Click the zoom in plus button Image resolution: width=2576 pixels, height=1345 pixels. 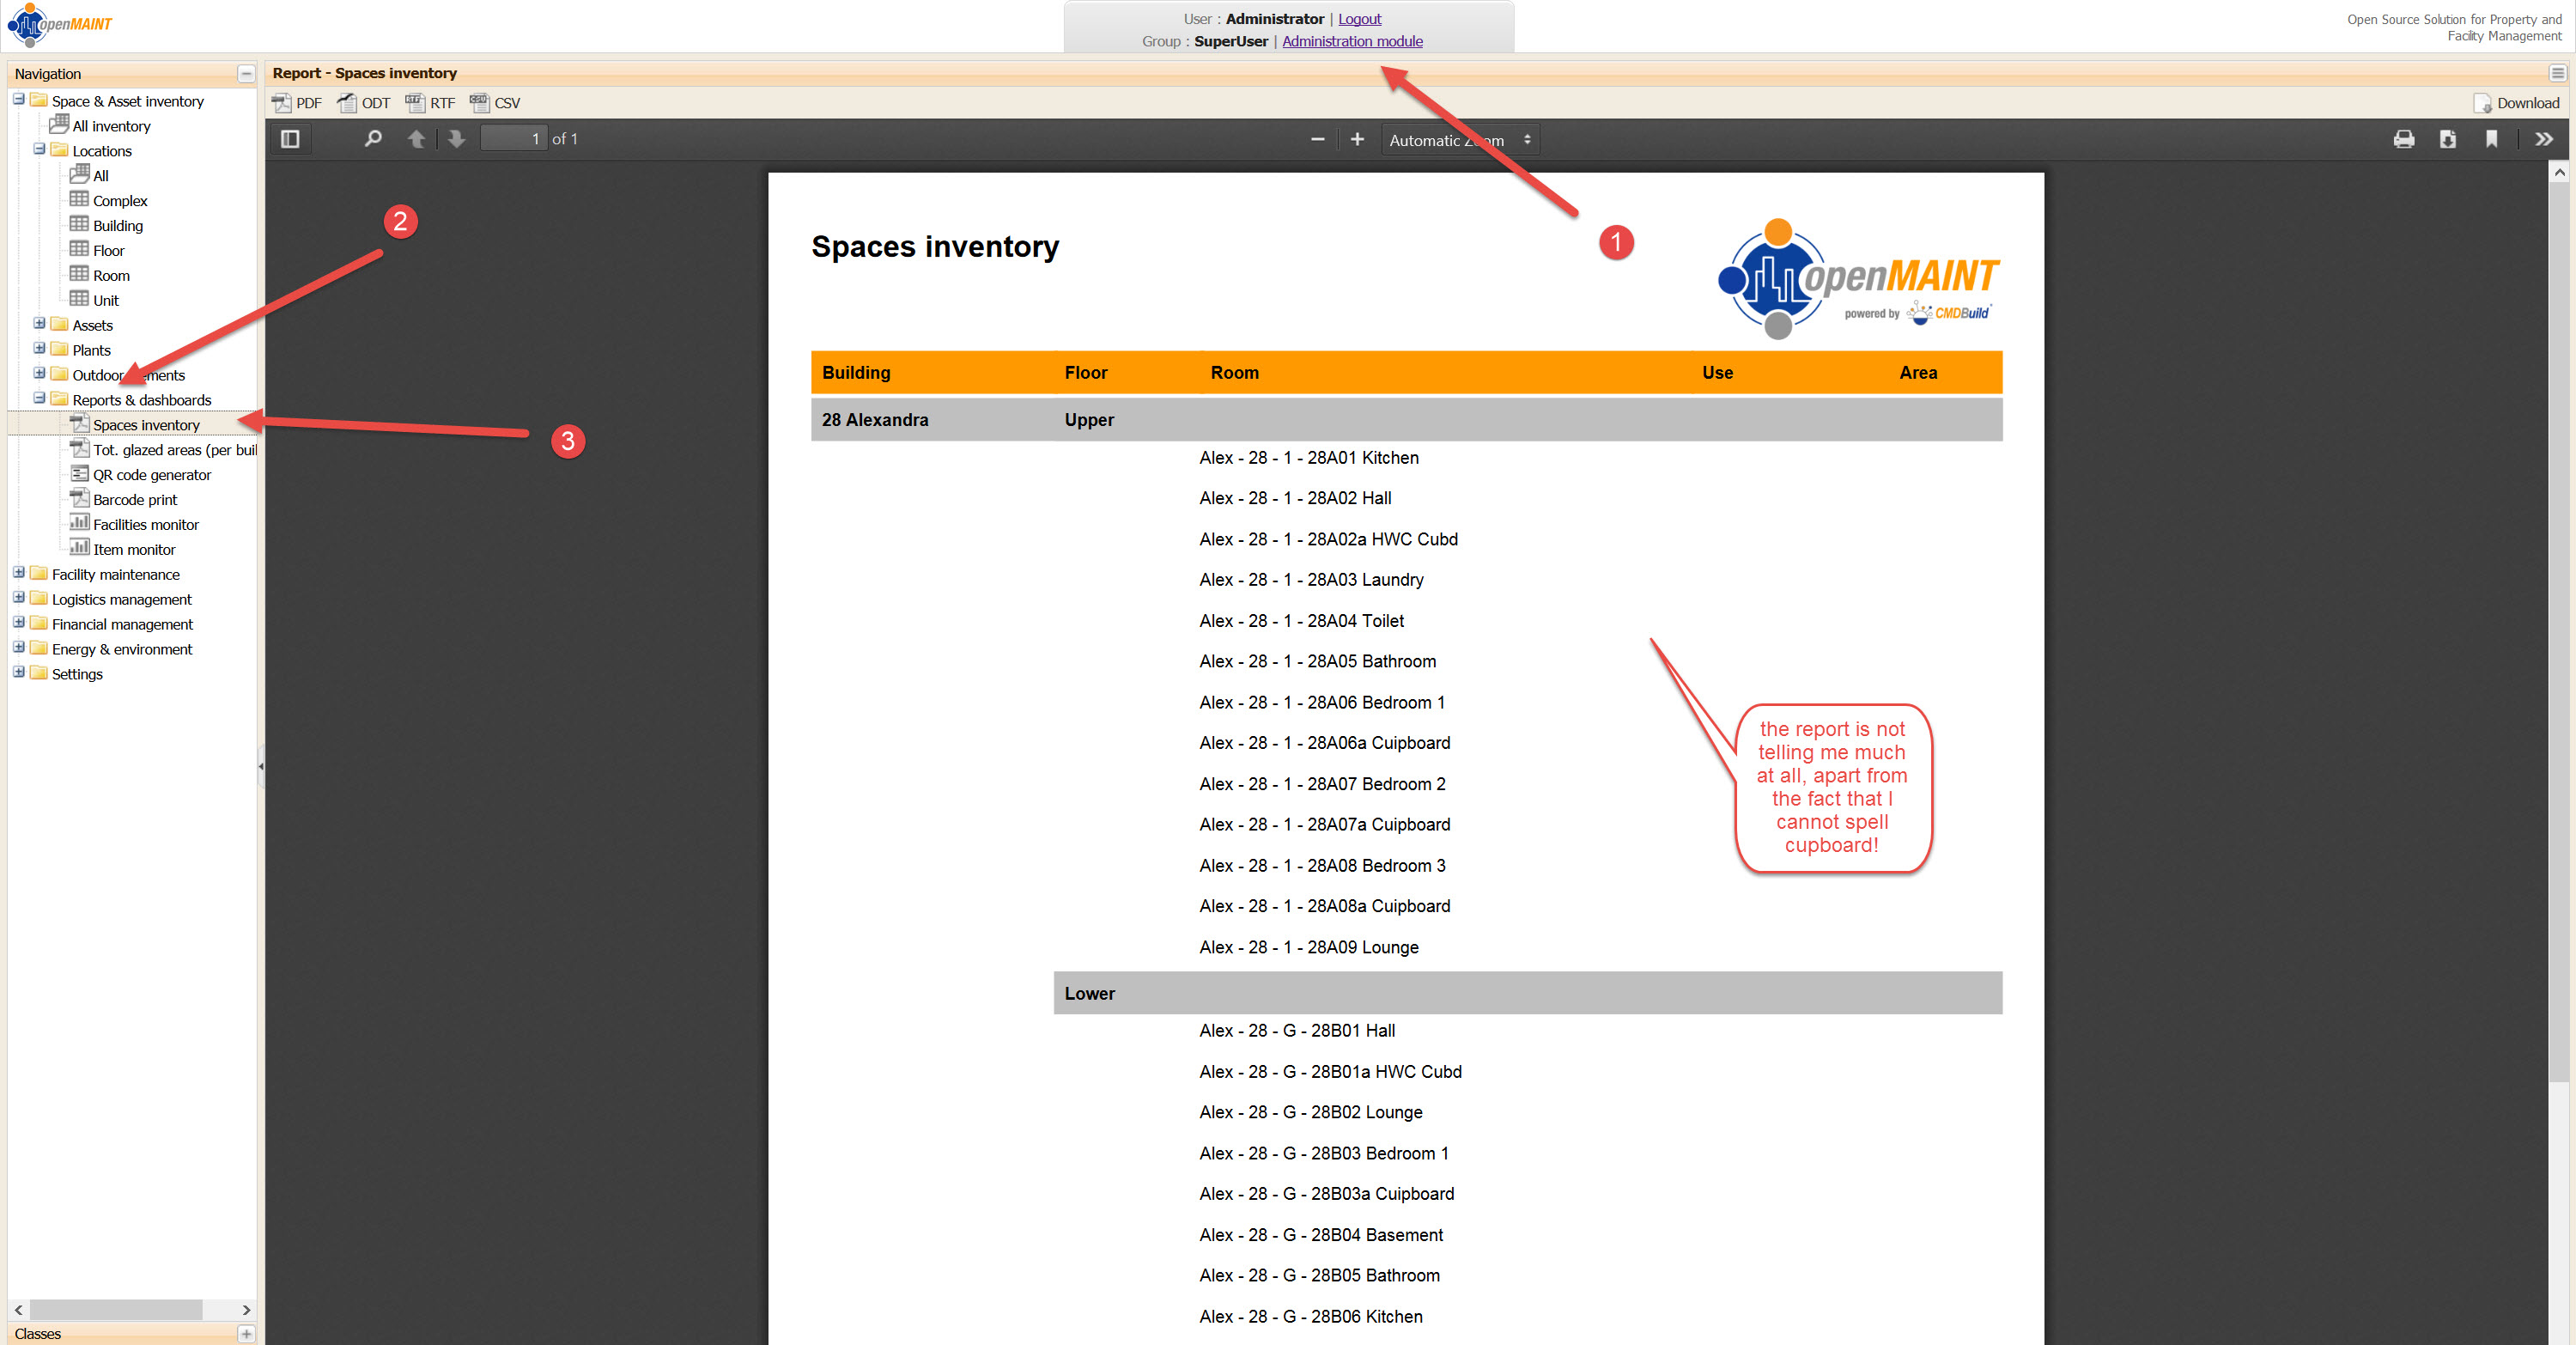(1357, 139)
